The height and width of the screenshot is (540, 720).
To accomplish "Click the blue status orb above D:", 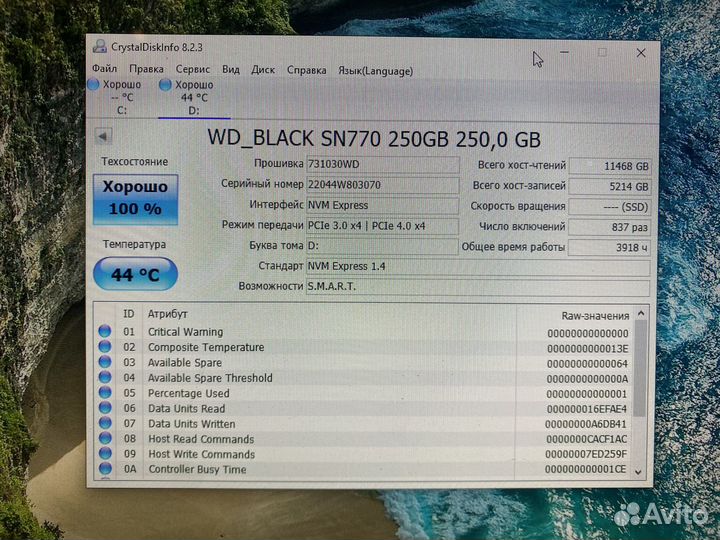I will (x=165, y=84).
